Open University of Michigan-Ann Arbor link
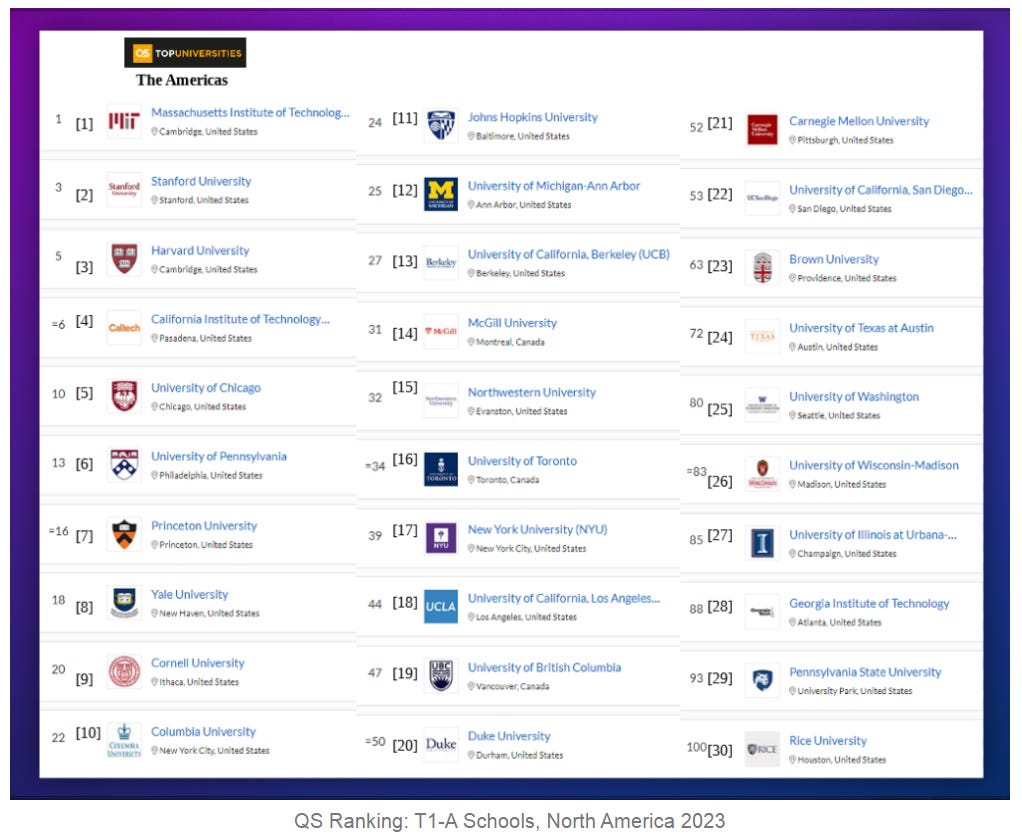The image size is (1022, 839). 553,186
